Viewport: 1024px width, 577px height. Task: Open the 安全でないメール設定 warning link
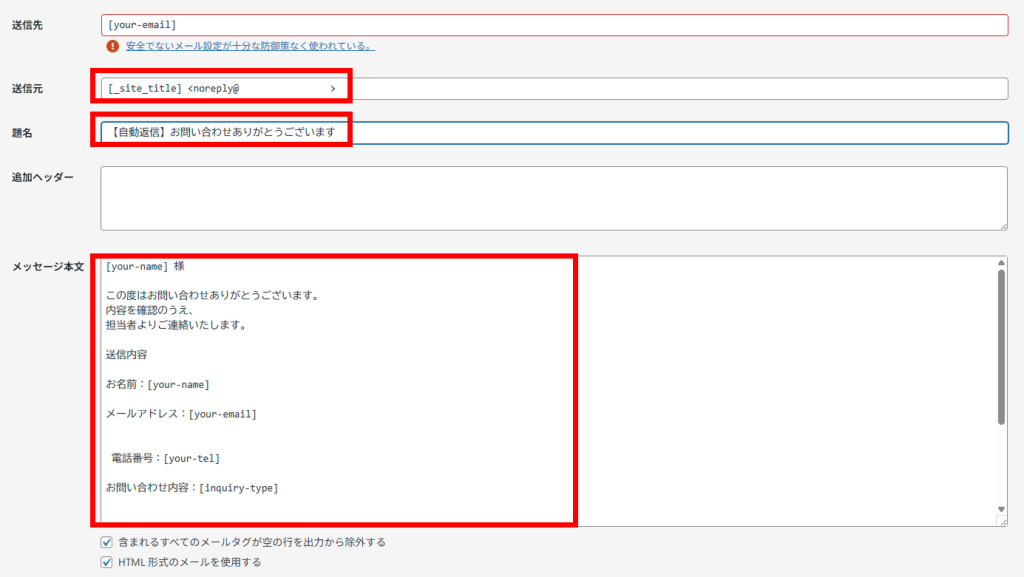pos(249,46)
